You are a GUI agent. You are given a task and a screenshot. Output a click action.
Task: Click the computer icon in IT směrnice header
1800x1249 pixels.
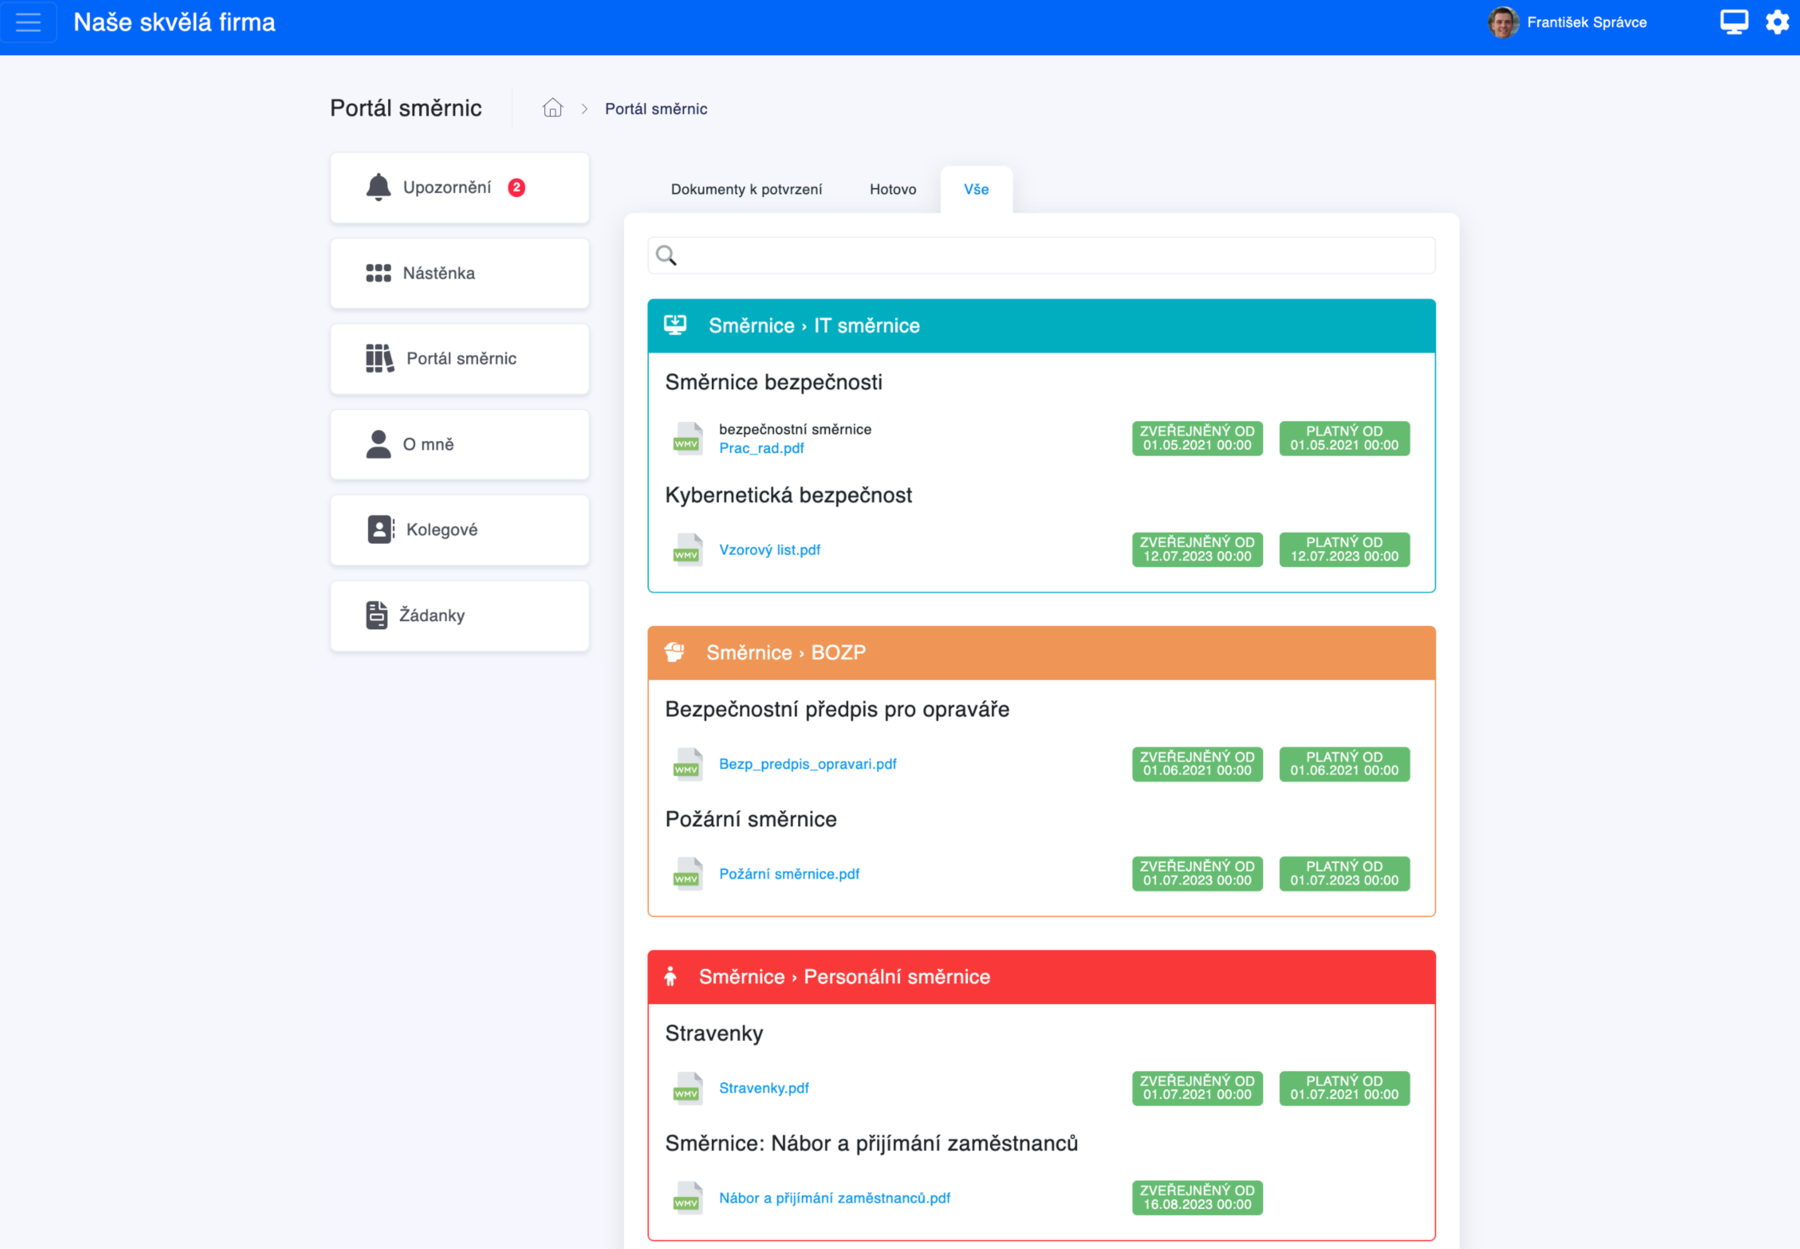(676, 325)
